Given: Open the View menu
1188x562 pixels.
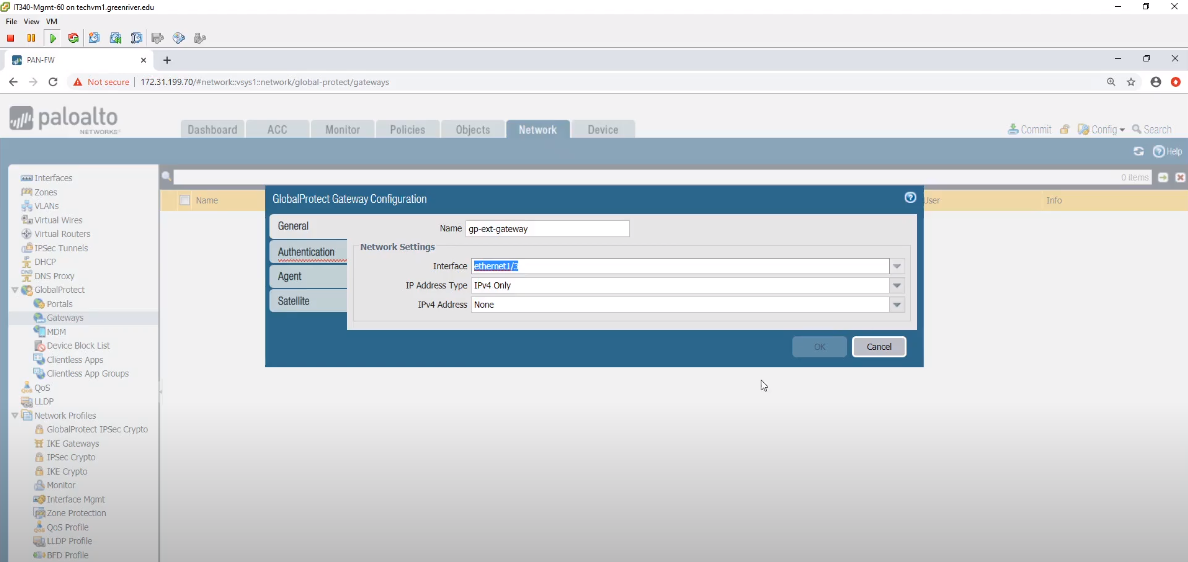Looking at the screenshot, I should tap(31, 21).
